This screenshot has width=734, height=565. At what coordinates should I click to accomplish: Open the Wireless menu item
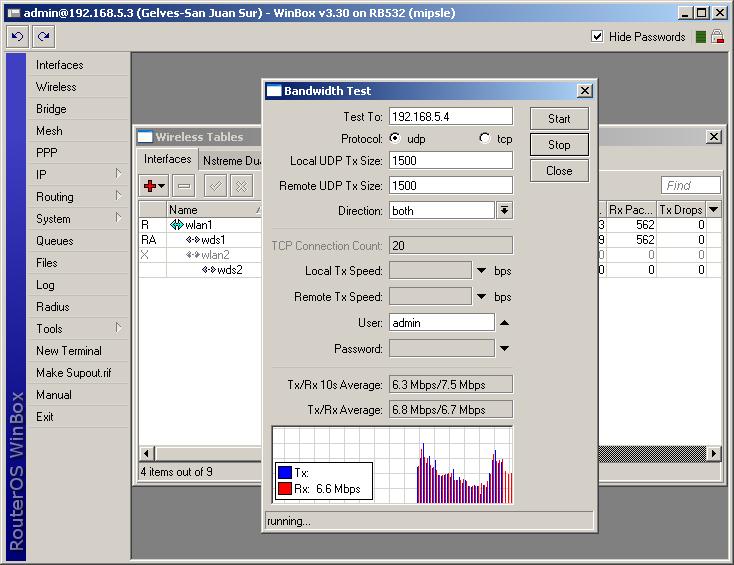77,87
